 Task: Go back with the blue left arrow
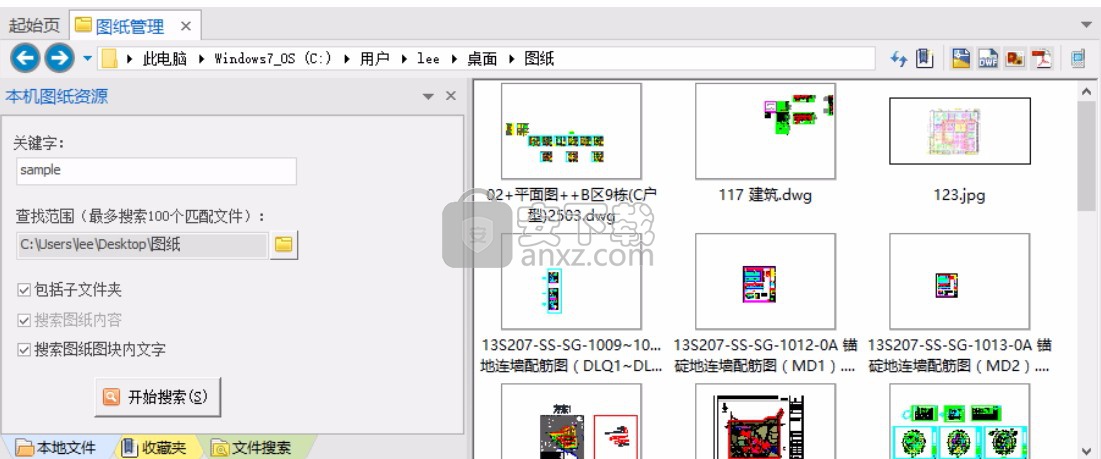pos(25,58)
